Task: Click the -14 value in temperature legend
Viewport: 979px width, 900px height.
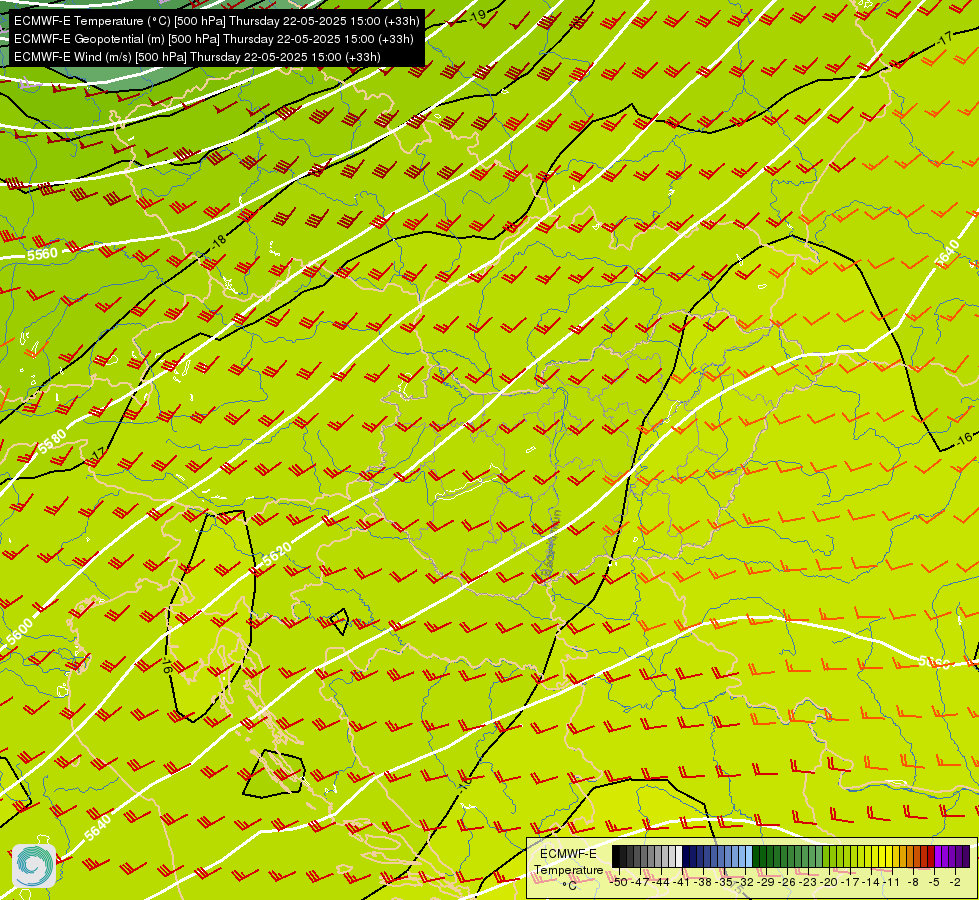Action: tap(871, 882)
